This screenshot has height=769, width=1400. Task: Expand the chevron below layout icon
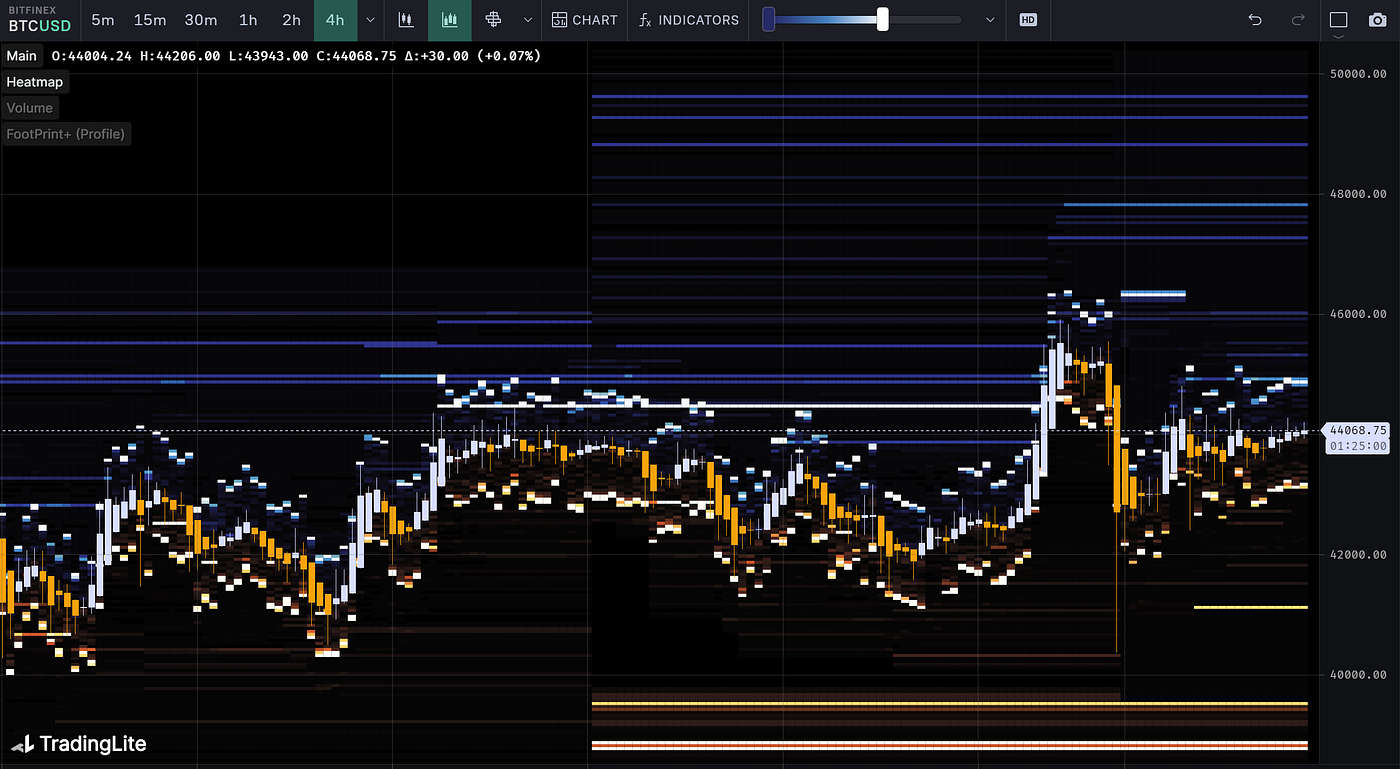pyautogui.click(x=1338, y=38)
